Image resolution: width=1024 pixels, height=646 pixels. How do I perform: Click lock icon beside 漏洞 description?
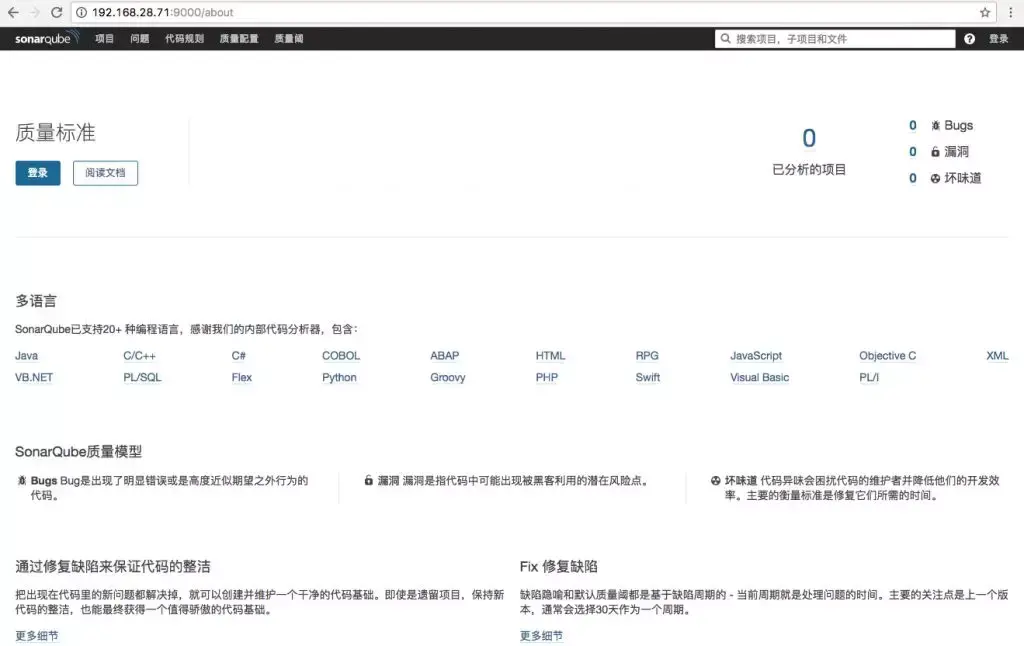368,481
